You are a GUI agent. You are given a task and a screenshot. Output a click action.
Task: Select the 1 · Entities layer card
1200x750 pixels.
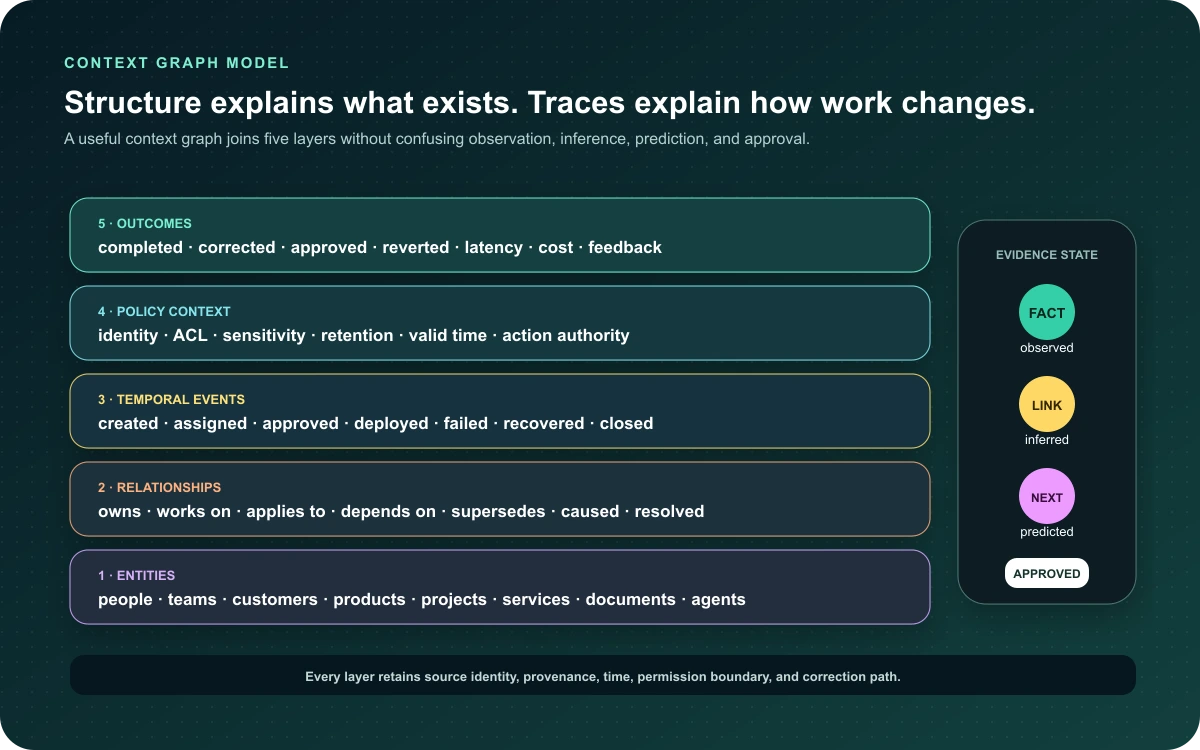tap(500, 587)
